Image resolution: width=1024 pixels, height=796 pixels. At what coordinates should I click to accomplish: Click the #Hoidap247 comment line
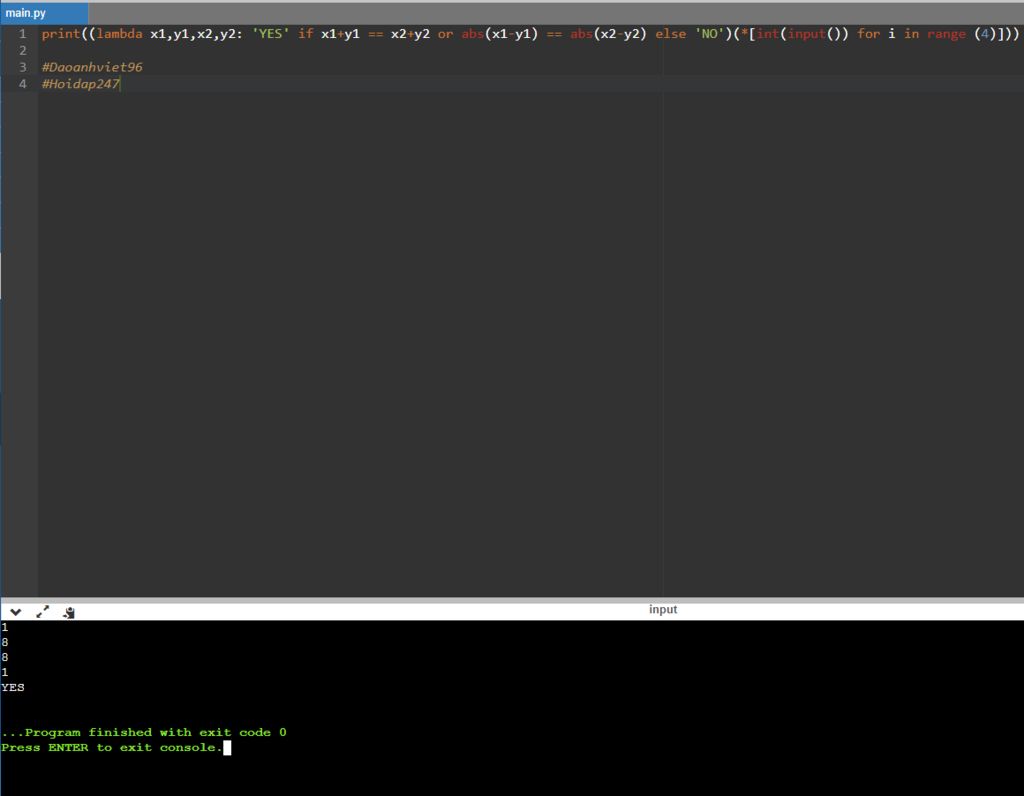(80, 84)
